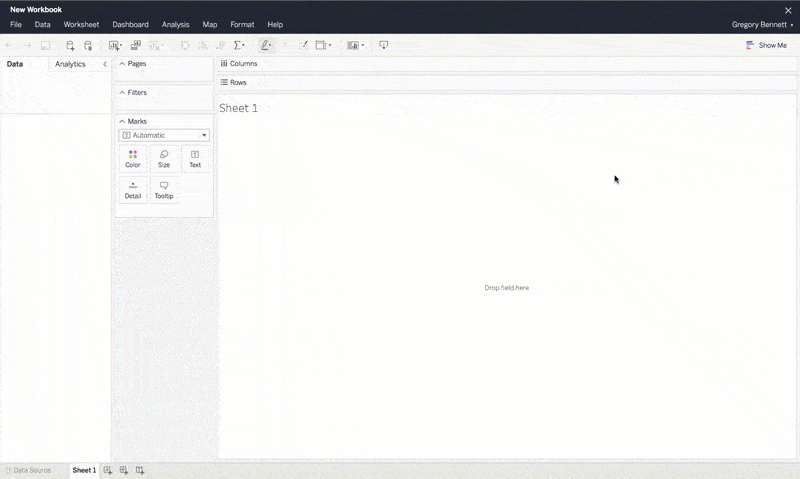This screenshot has width=800, height=479.
Task: Click the Drop field here area
Action: pos(507,288)
